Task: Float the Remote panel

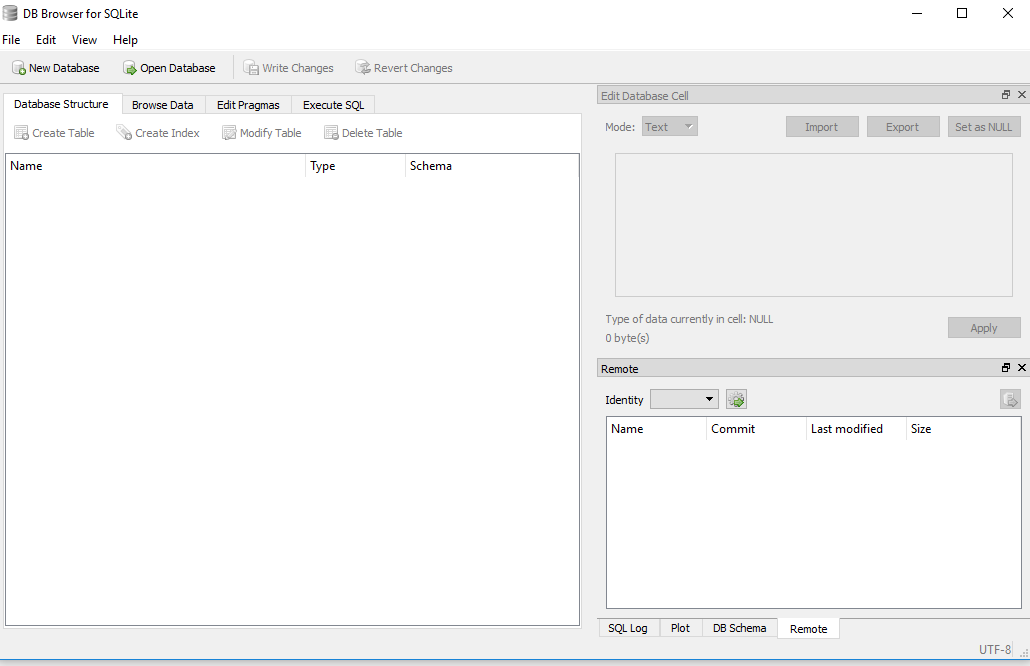Action: [x=1006, y=368]
